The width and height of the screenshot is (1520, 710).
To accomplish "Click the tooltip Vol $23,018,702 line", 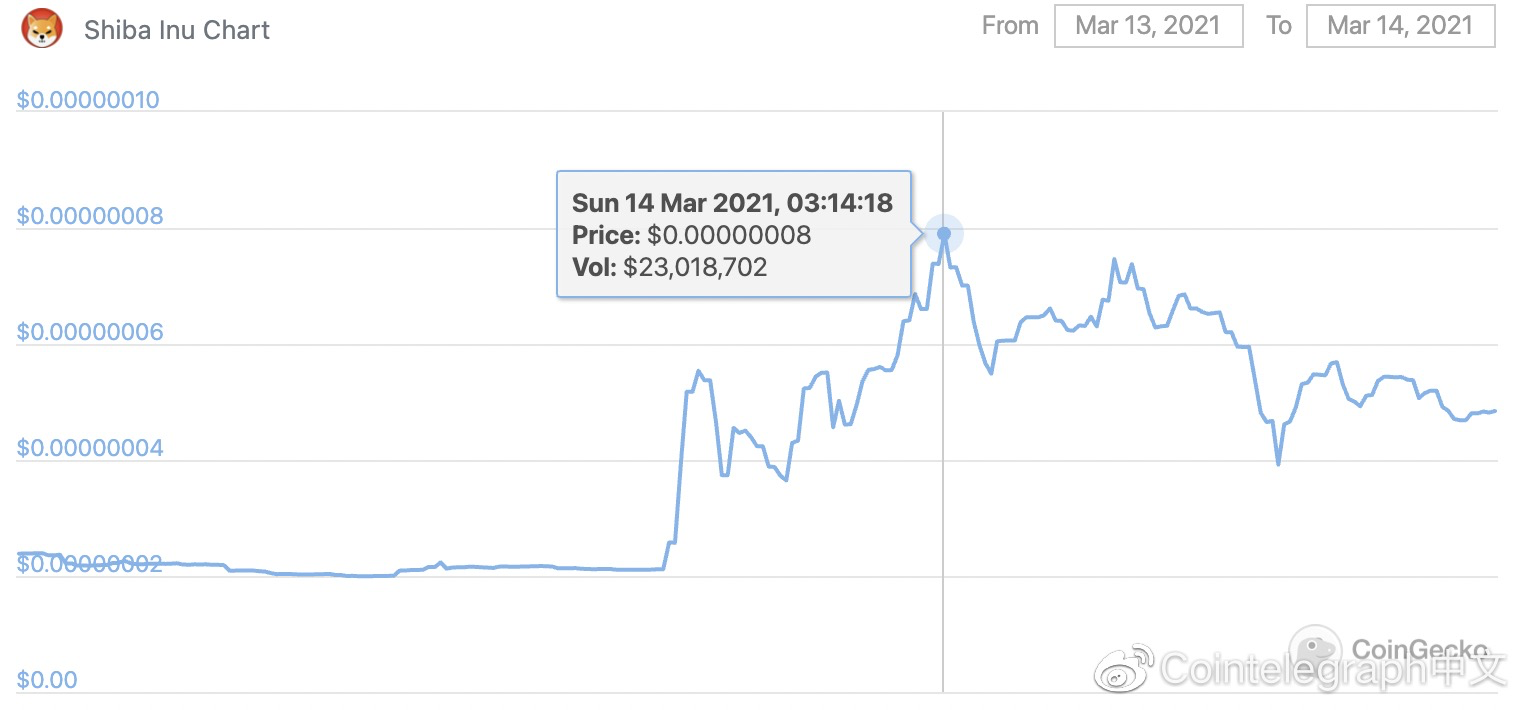I will [x=670, y=267].
